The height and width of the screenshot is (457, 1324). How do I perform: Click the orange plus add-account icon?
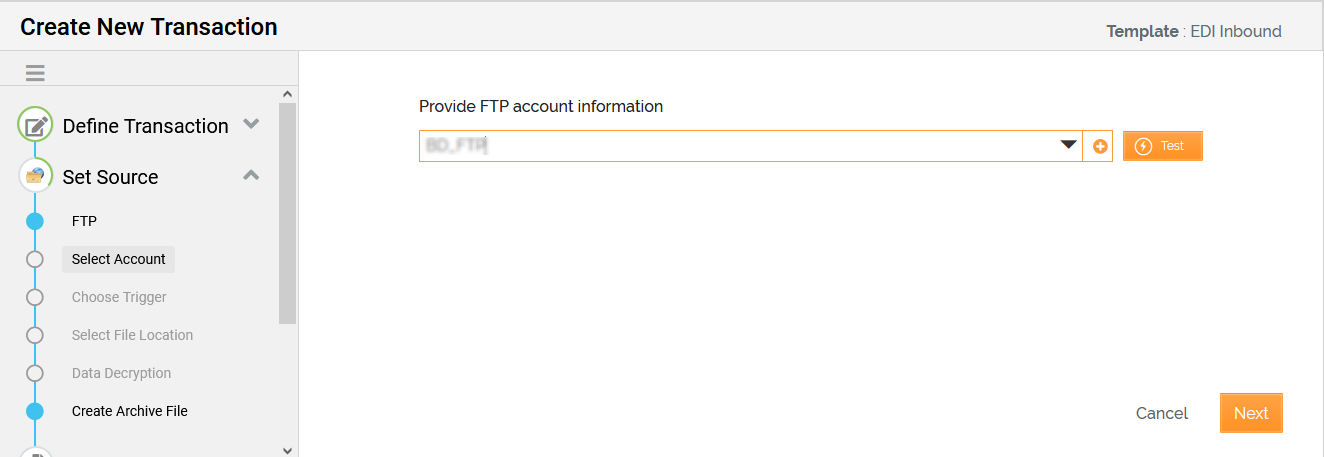pos(1100,146)
